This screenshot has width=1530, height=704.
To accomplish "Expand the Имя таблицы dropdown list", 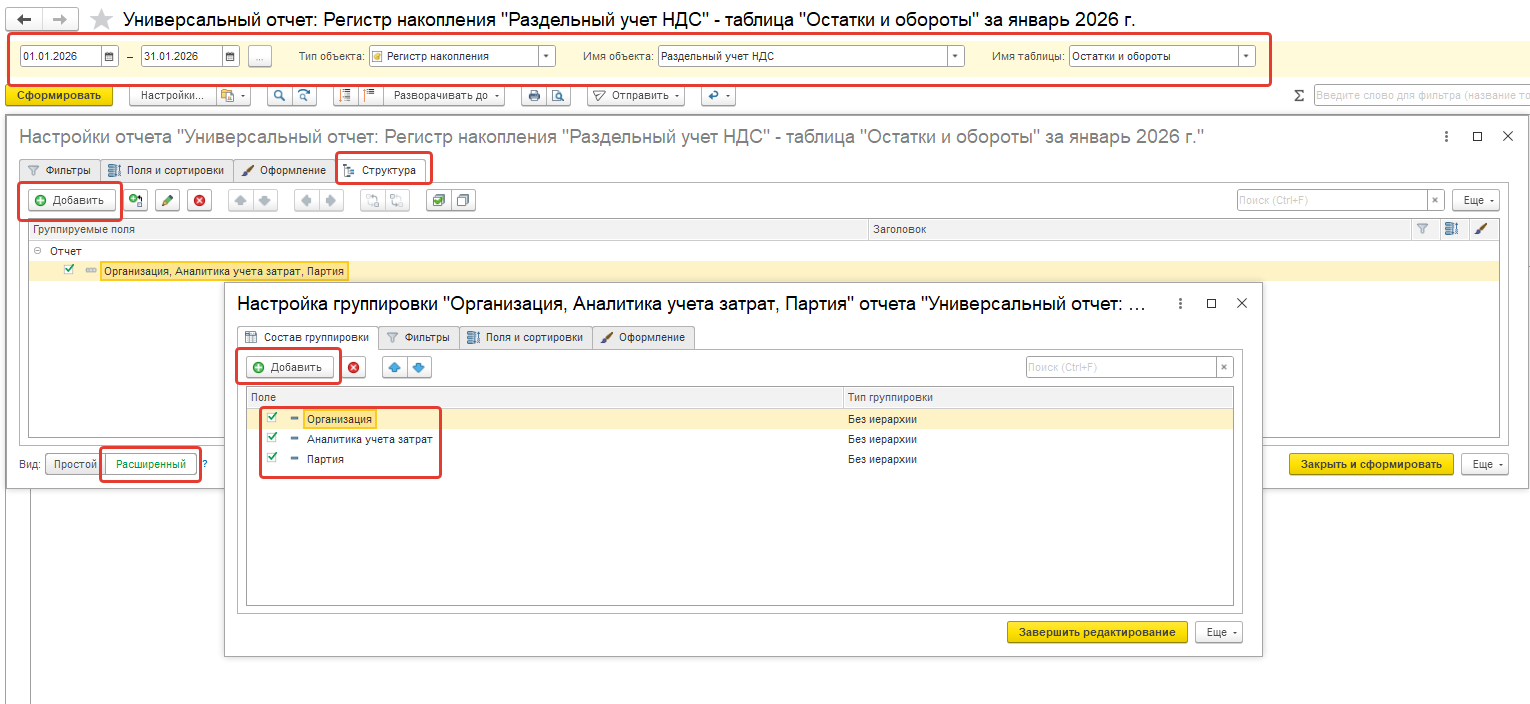I will 1246,57.
